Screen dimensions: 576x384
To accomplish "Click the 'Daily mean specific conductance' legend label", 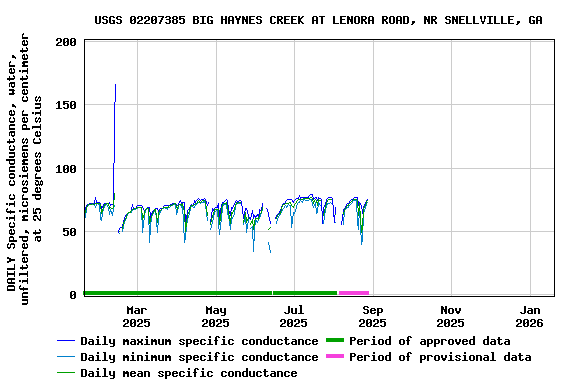I will (x=189, y=373).
